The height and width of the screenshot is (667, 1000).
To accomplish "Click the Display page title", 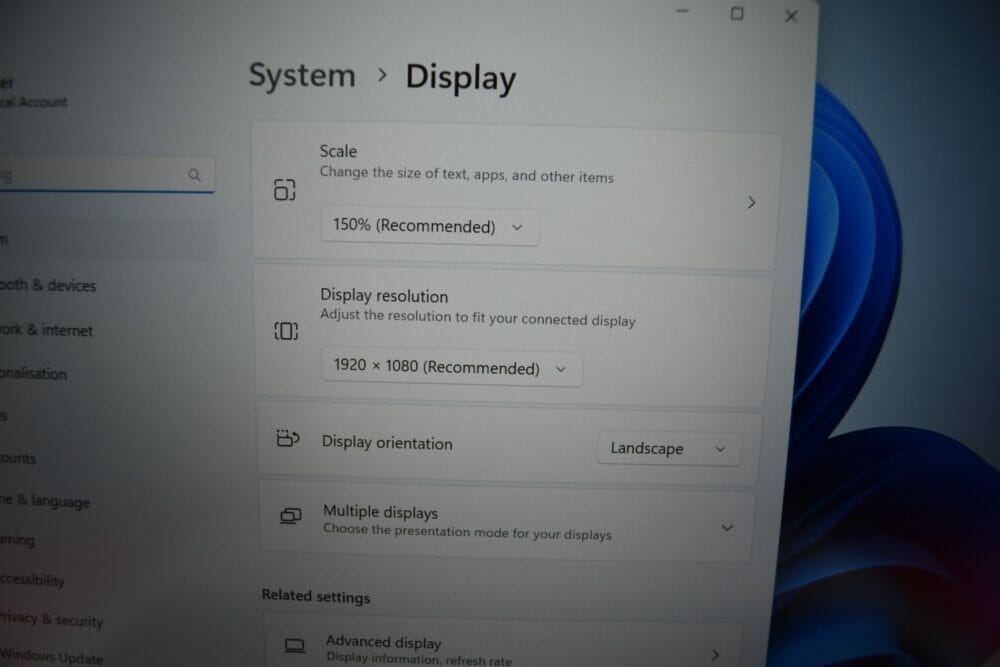I will coord(460,78).
